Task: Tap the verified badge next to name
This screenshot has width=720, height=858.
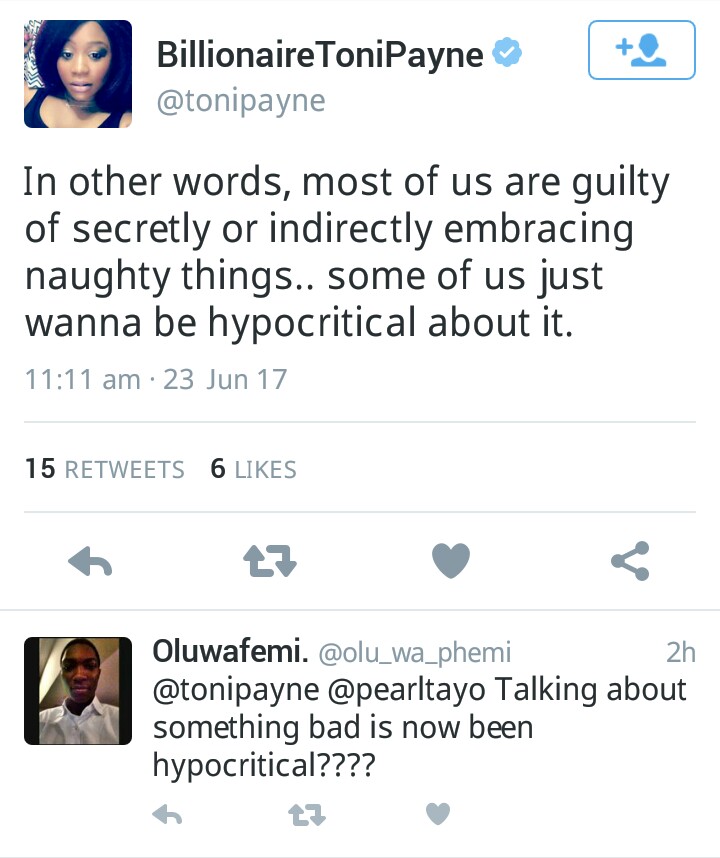Action: pyautogui.click(x=509, y=55)
